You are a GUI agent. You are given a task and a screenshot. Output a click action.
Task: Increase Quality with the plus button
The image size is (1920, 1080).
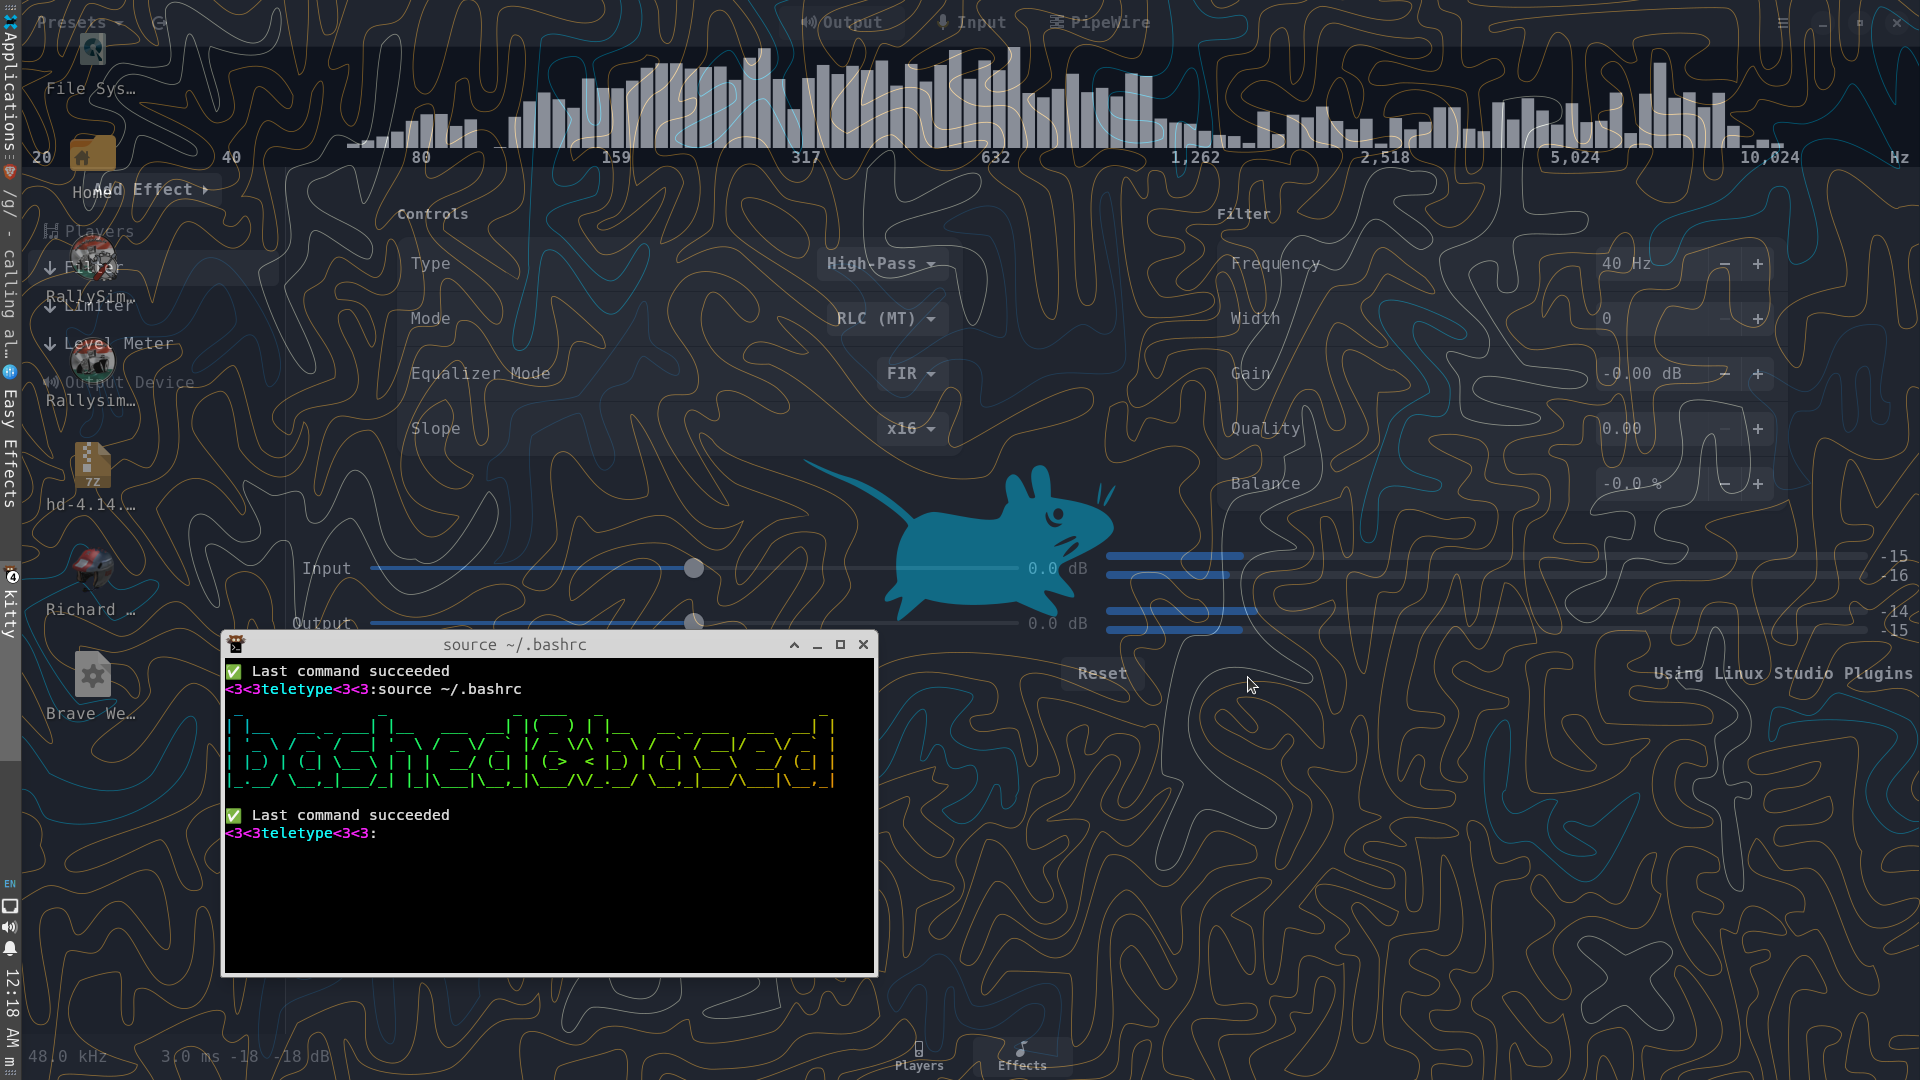(x=1757, y=429)
